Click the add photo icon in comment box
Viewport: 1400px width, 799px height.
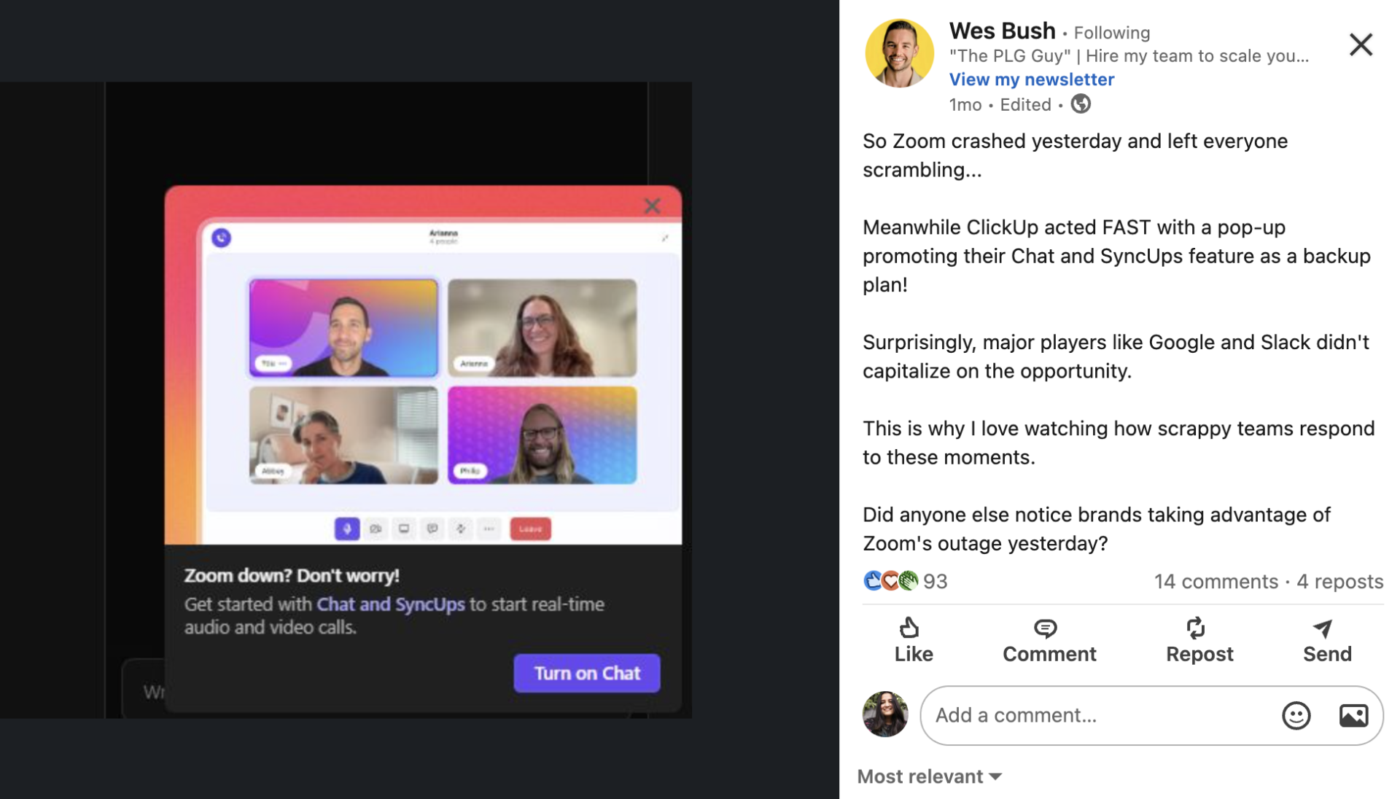[x=1354, y=715]
